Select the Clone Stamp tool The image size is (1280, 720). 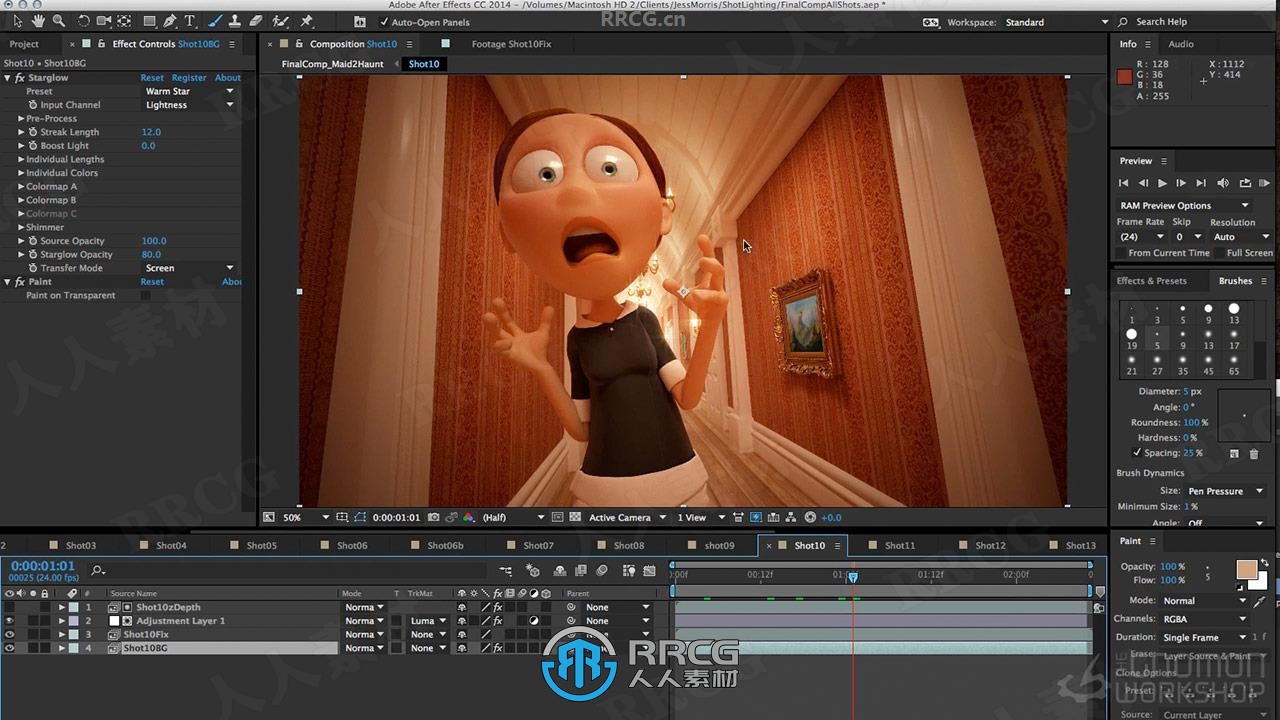point(235,21)
